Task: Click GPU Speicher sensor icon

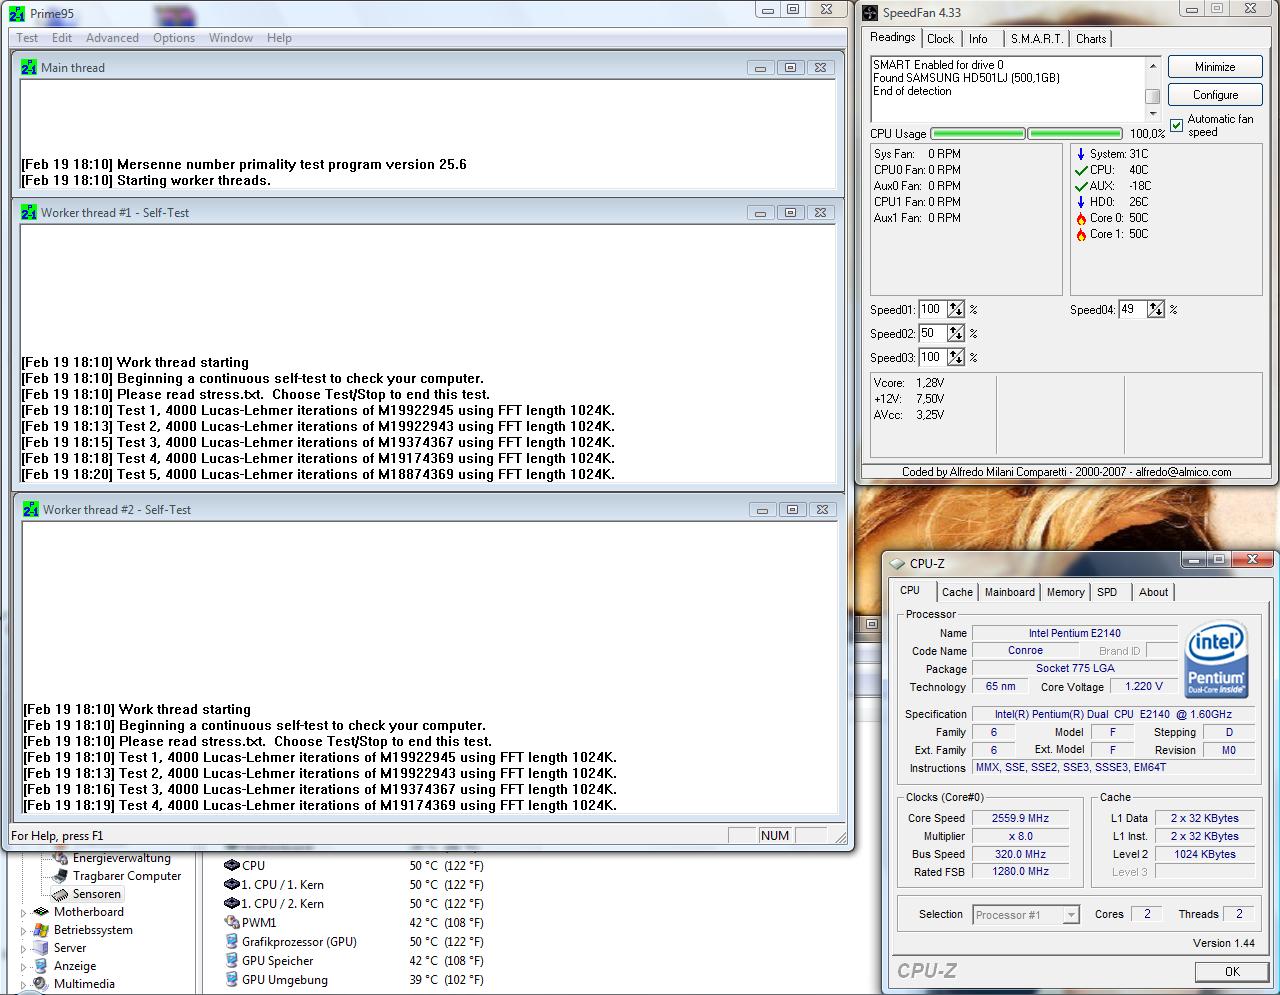Action: [232, 961]
